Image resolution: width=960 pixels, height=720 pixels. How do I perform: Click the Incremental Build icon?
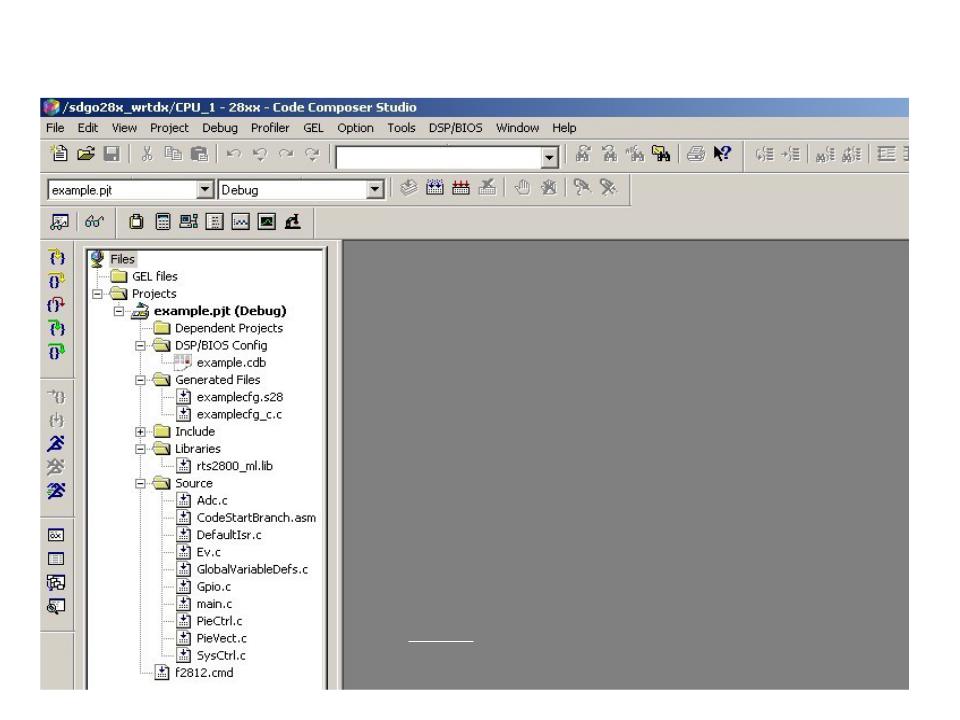point(435,187)
